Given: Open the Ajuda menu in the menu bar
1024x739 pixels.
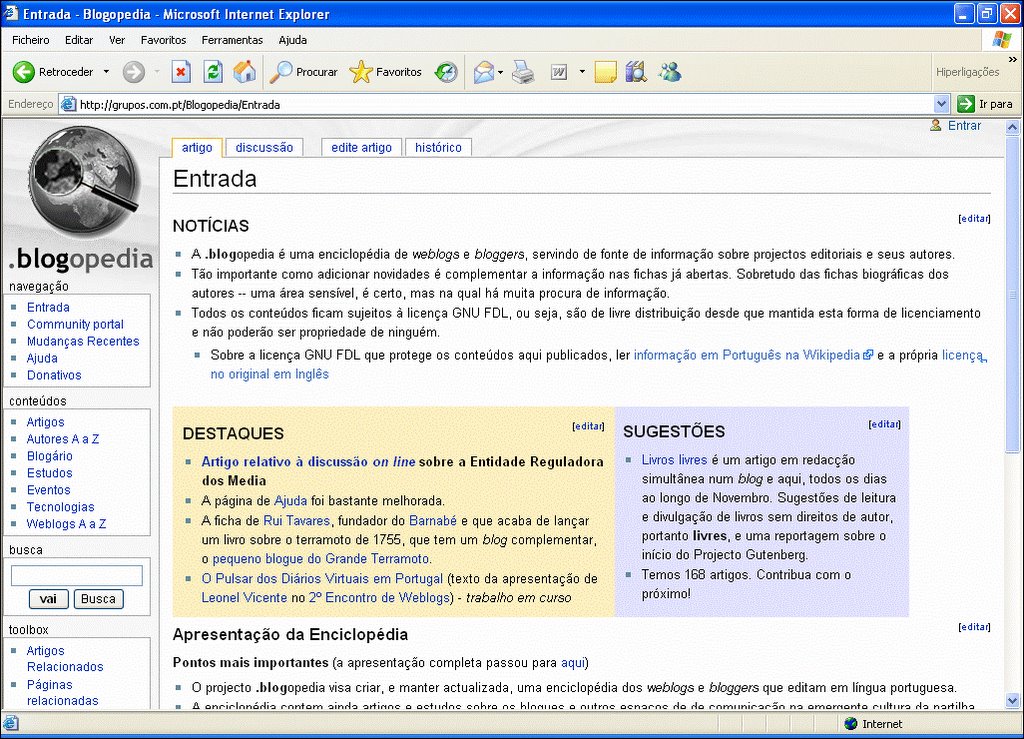Looking at the screenshot, I should [293, 40].
